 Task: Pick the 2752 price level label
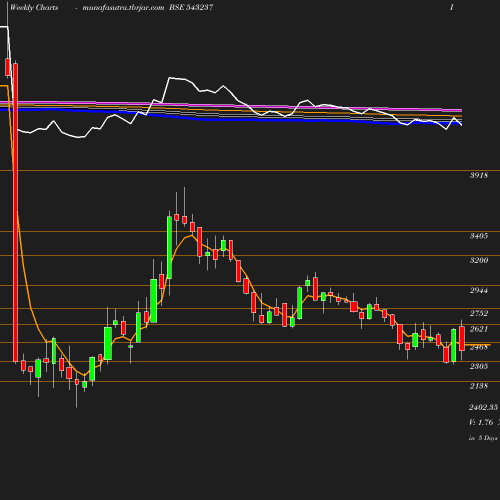pos(479,313)
